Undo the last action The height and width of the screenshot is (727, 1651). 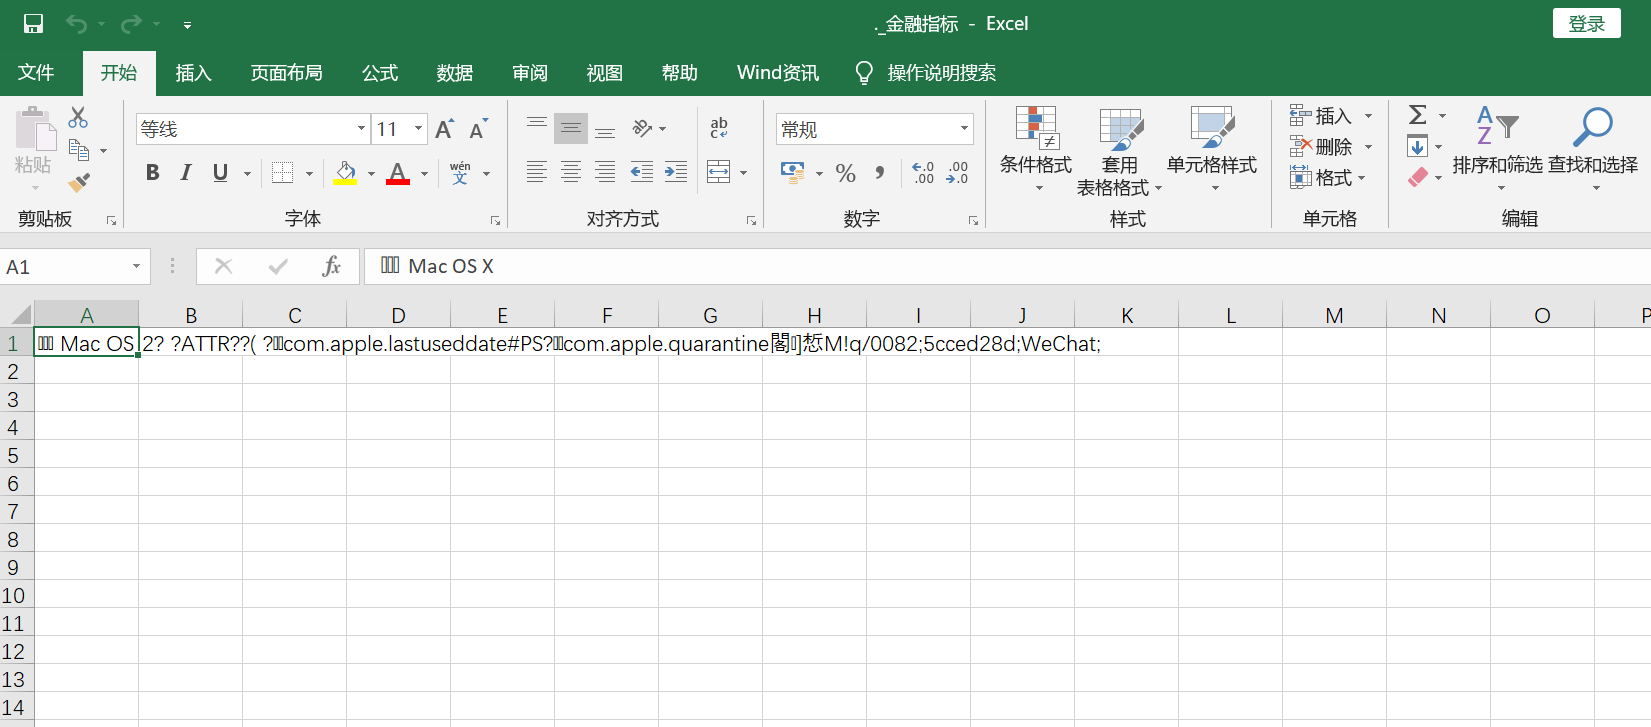coord(77,23)
